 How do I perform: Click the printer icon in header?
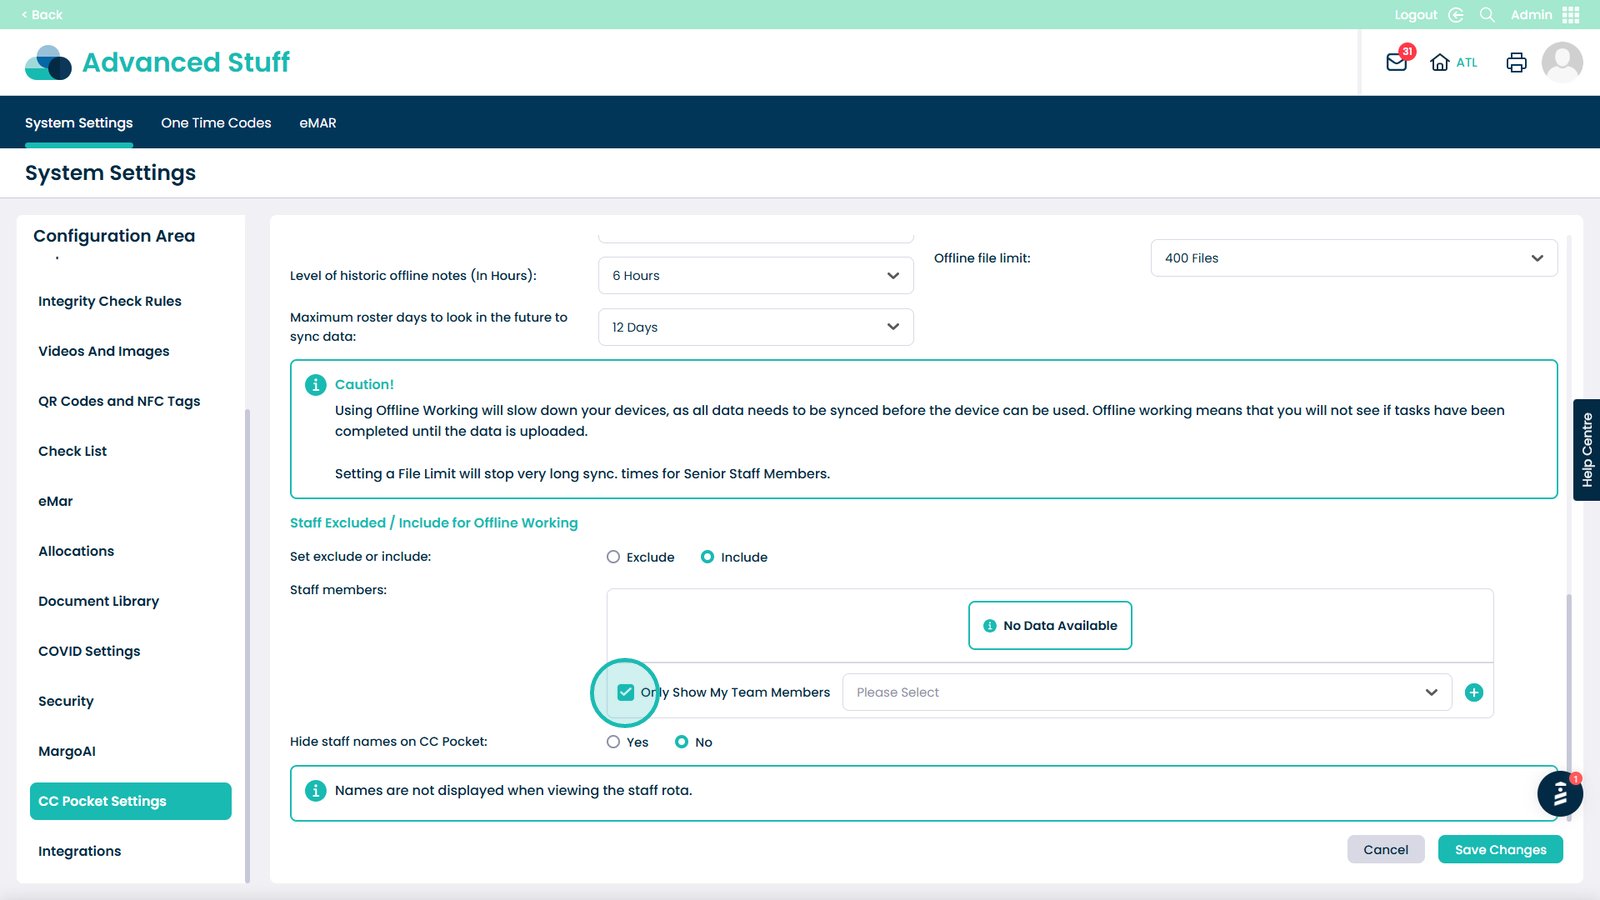[1516, 62]
